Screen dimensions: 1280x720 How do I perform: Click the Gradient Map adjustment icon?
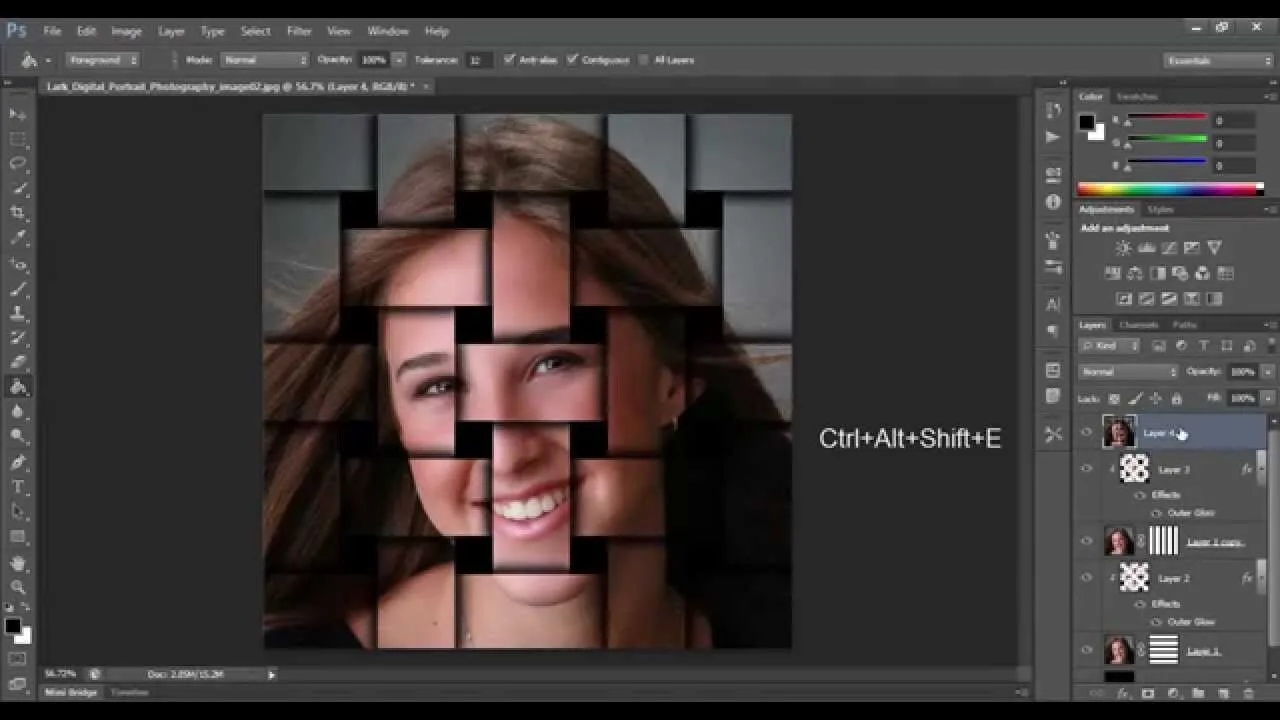(x=1214, y=299)
